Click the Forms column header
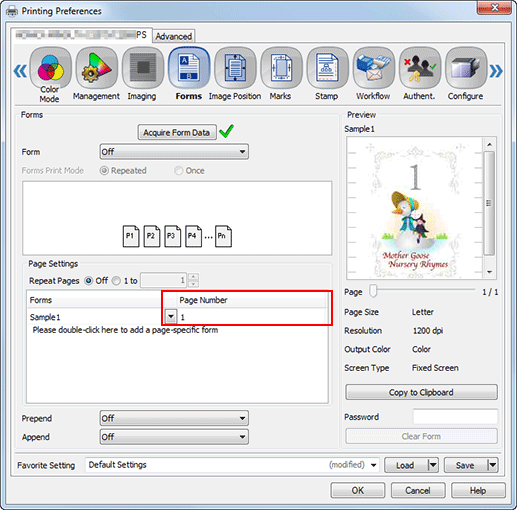Screen dimensions: 517x510 (x=102, y=300)
